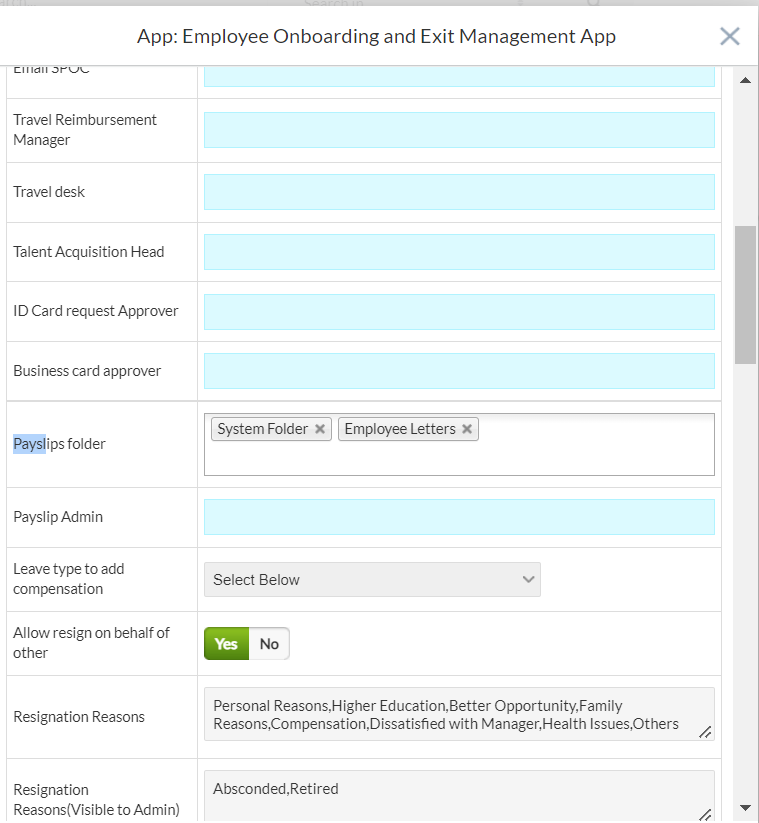Click the Travel Reimbursement Manager label
Viewport: 759px width, 823px height.
[x=85, y=130]
